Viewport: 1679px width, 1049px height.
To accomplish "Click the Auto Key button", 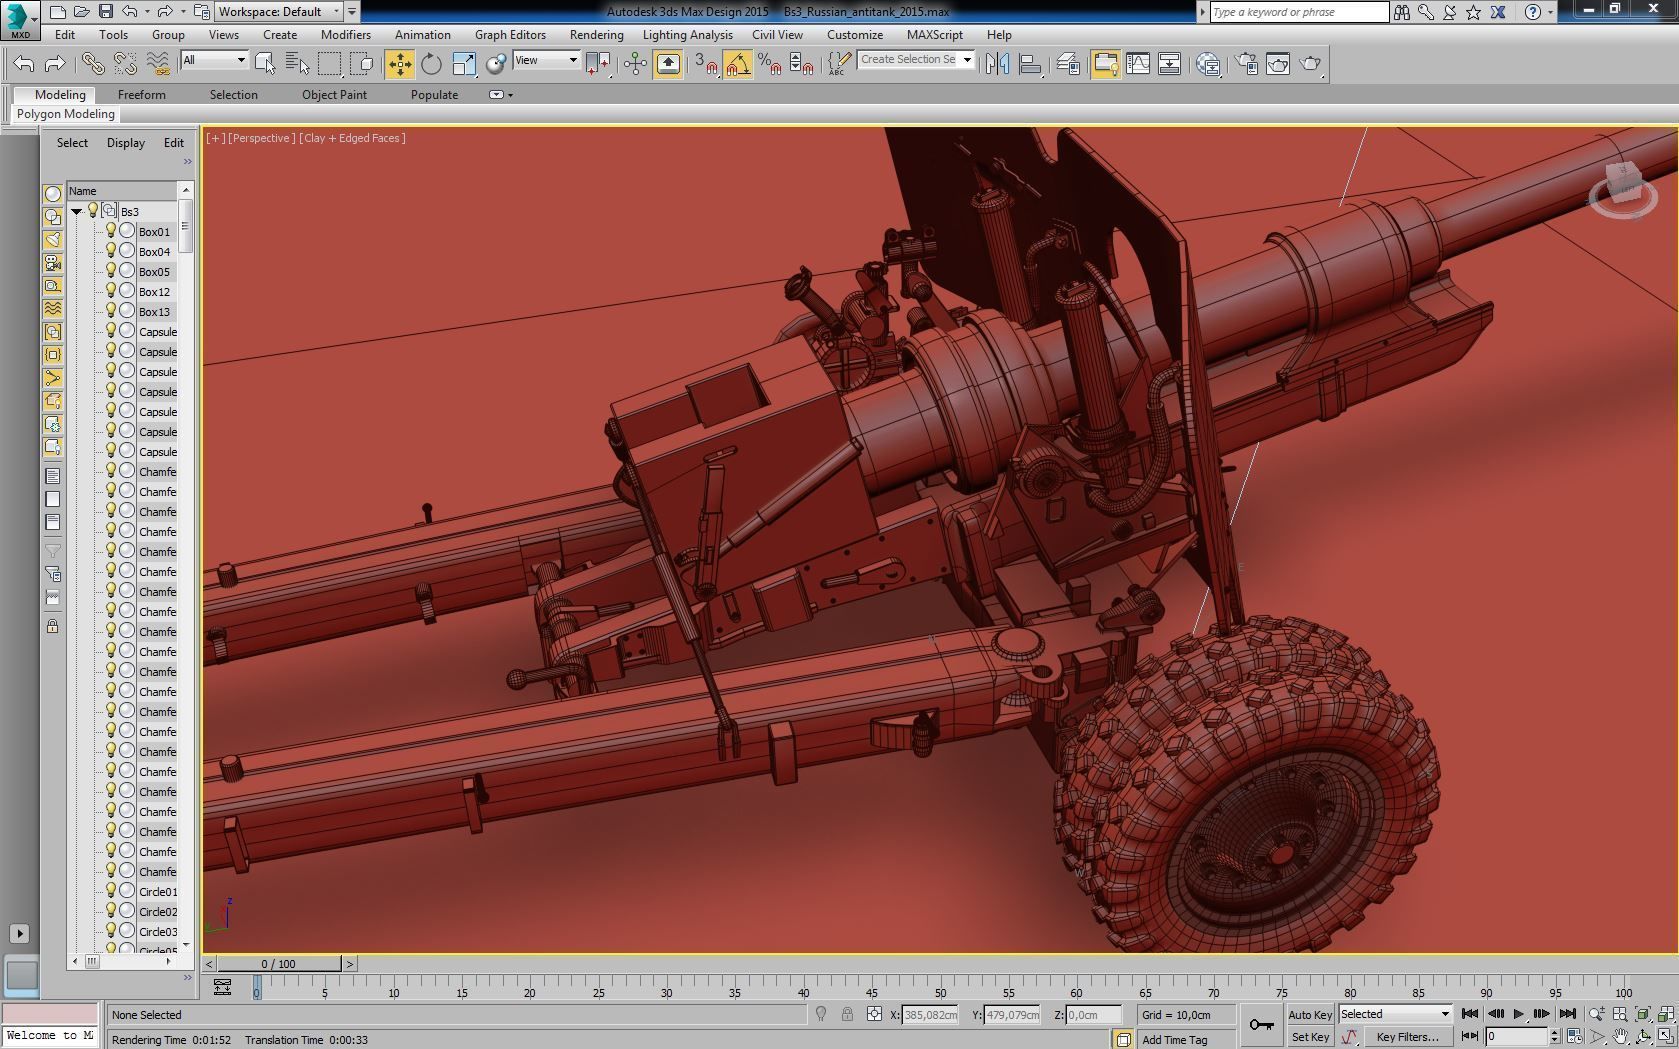I will point(1309,1014).
